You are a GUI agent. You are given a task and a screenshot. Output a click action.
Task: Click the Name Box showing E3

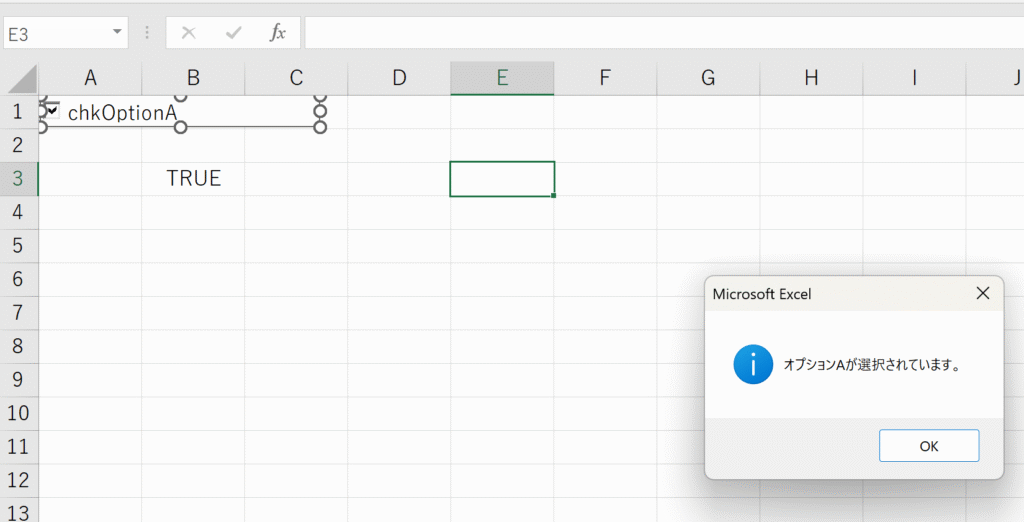tap(55, 33)
